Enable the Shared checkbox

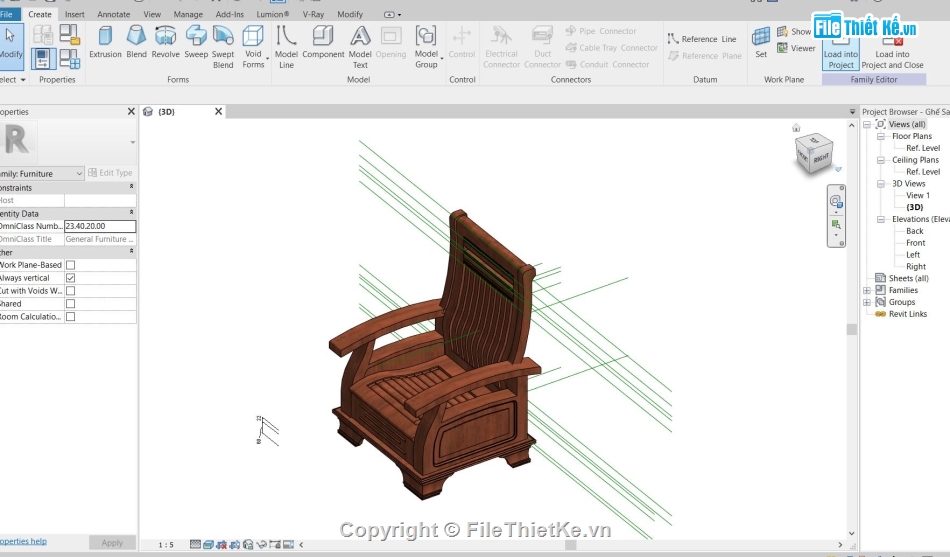coord(70,304)
